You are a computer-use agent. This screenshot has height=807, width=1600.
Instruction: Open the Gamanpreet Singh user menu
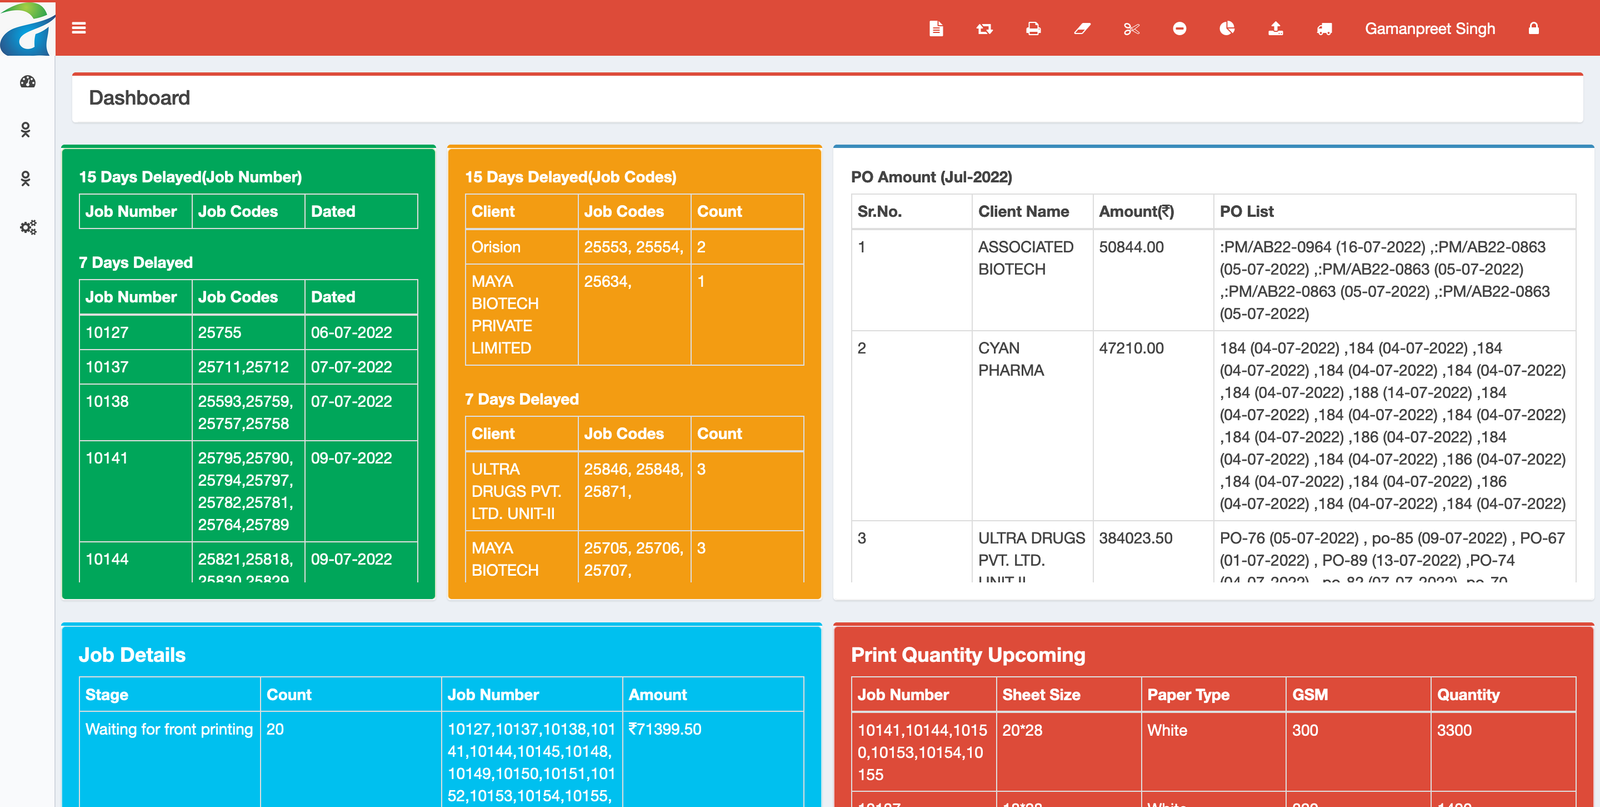(x=1429, y=29)
